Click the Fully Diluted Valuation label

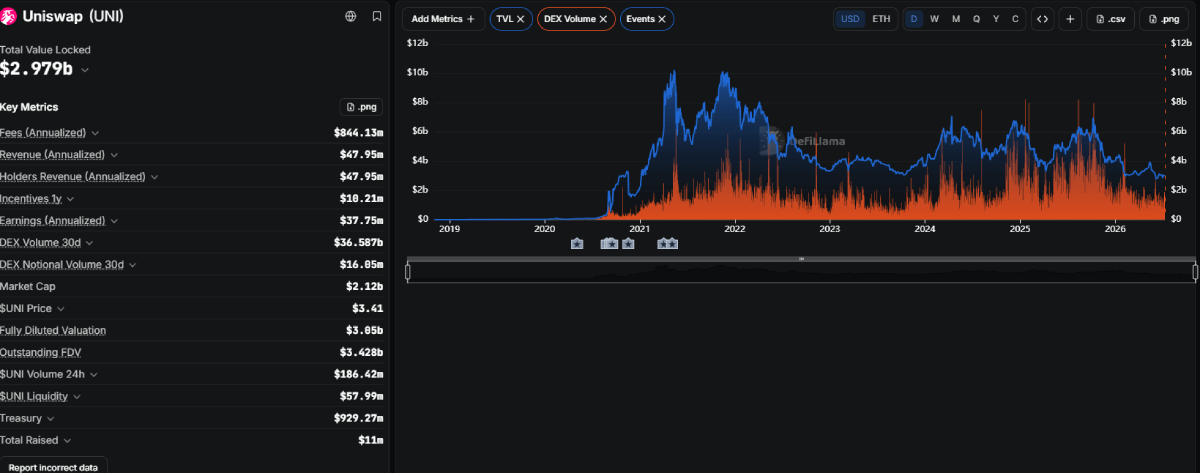click(53, 331)
